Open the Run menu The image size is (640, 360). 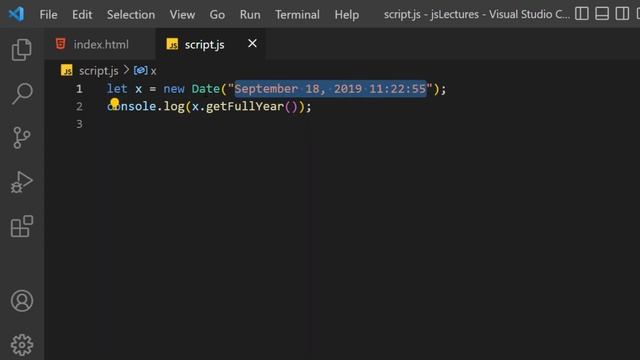pos(250,15)
